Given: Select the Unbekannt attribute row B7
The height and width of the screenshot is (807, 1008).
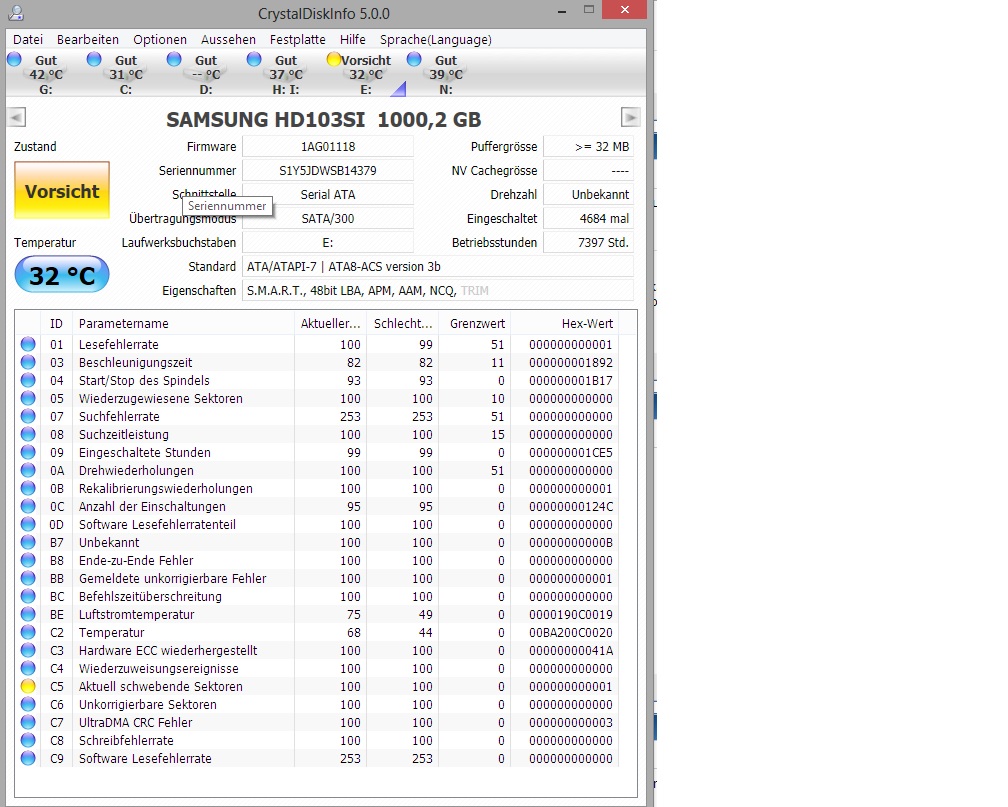Looking at the screenshot, I should coord(318,542).
